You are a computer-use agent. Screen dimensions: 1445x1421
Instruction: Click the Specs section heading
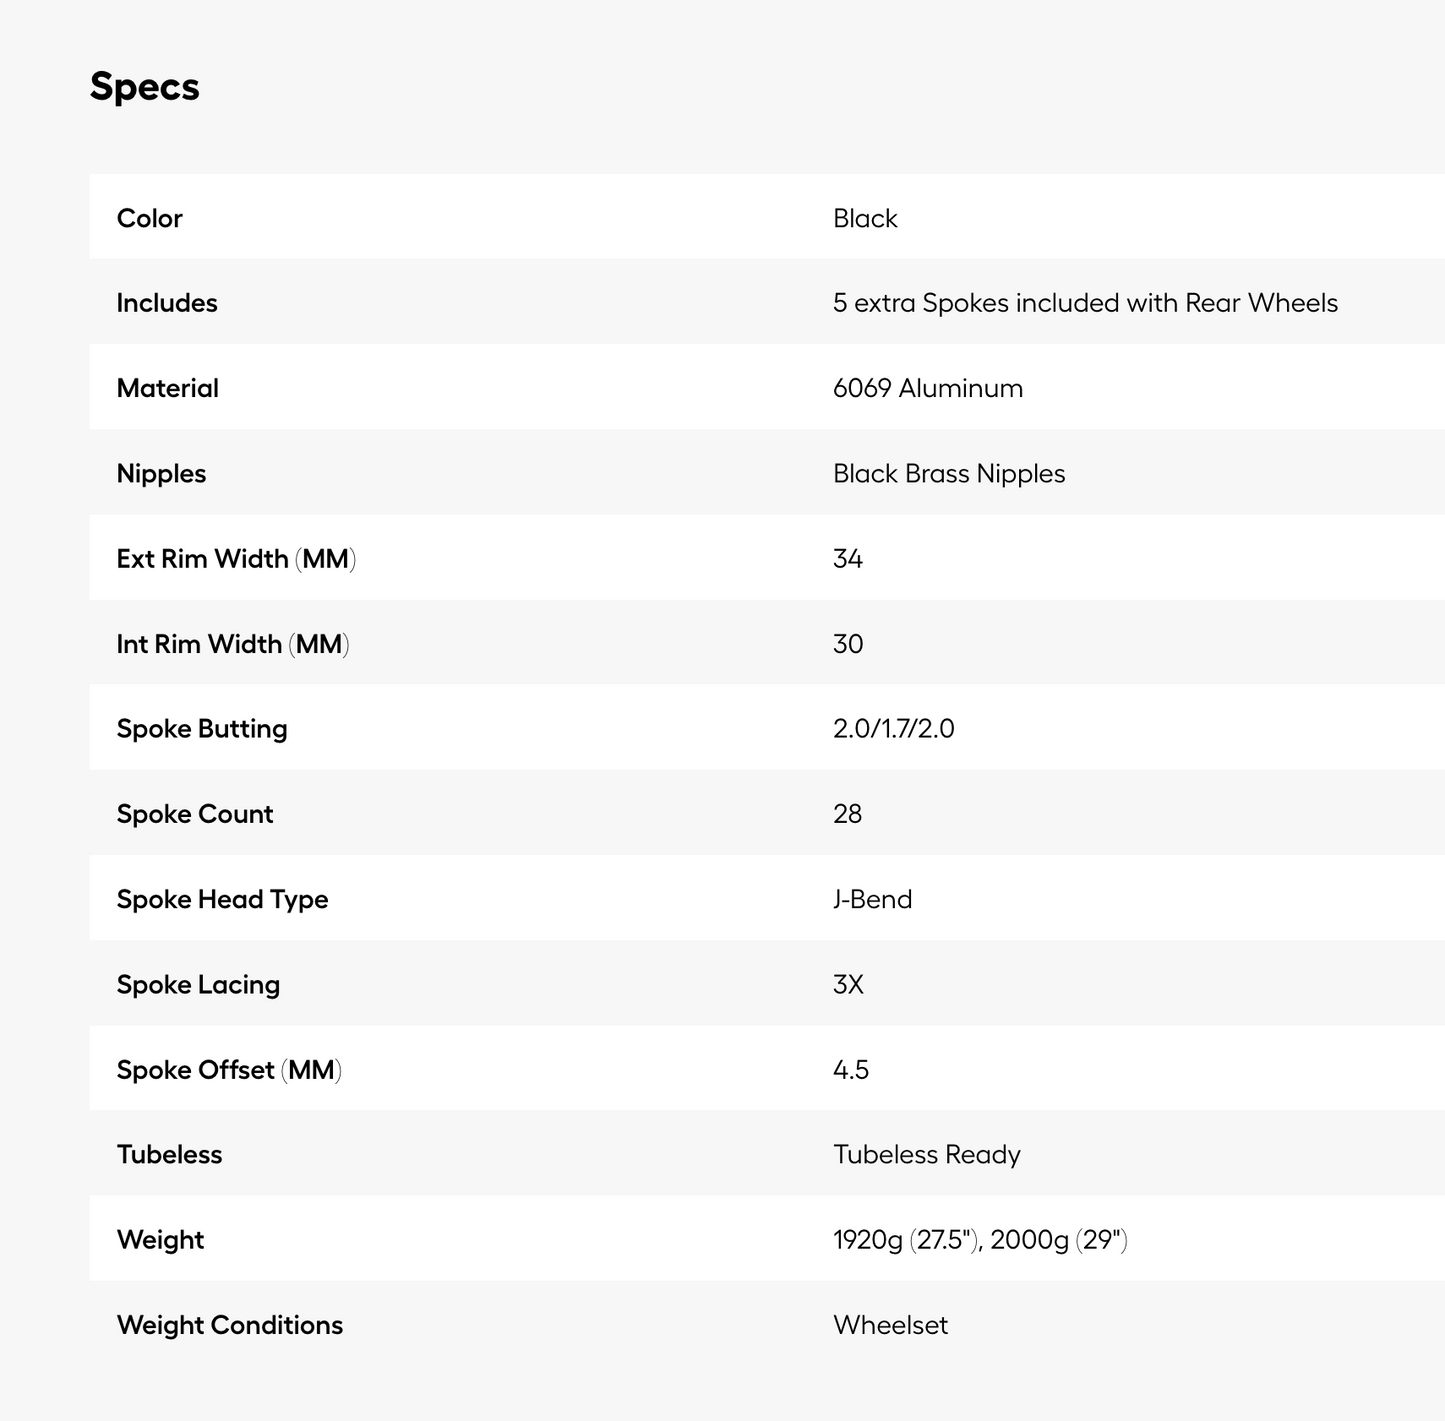pyautogui.click(x=145, y=87)
